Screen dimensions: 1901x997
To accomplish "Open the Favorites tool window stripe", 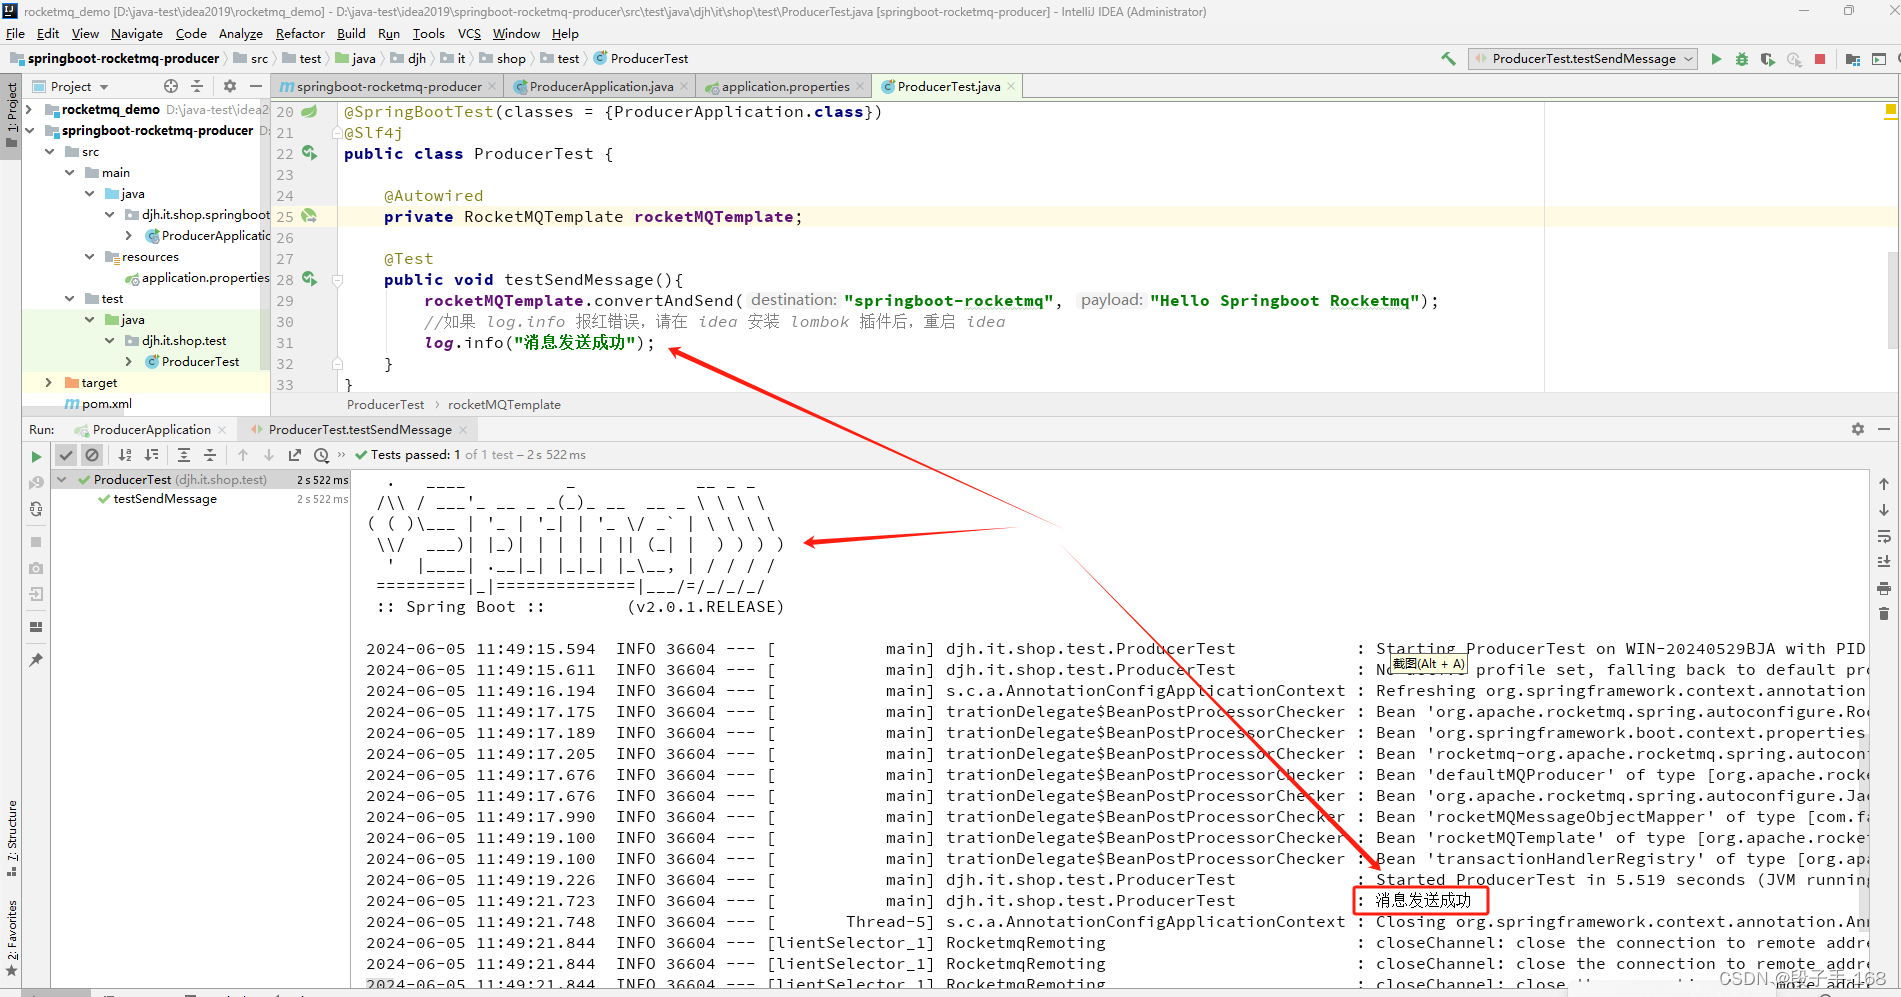I will (x=11, y=938).
